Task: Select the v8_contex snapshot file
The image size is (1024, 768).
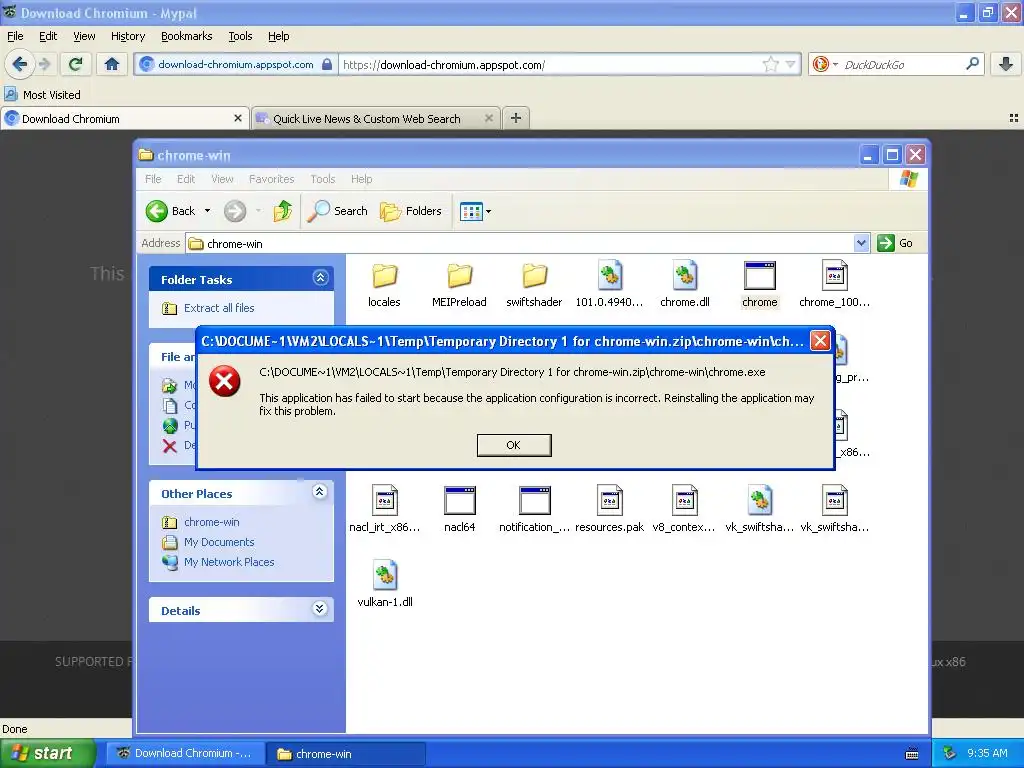Action: [x=684, y=509]
